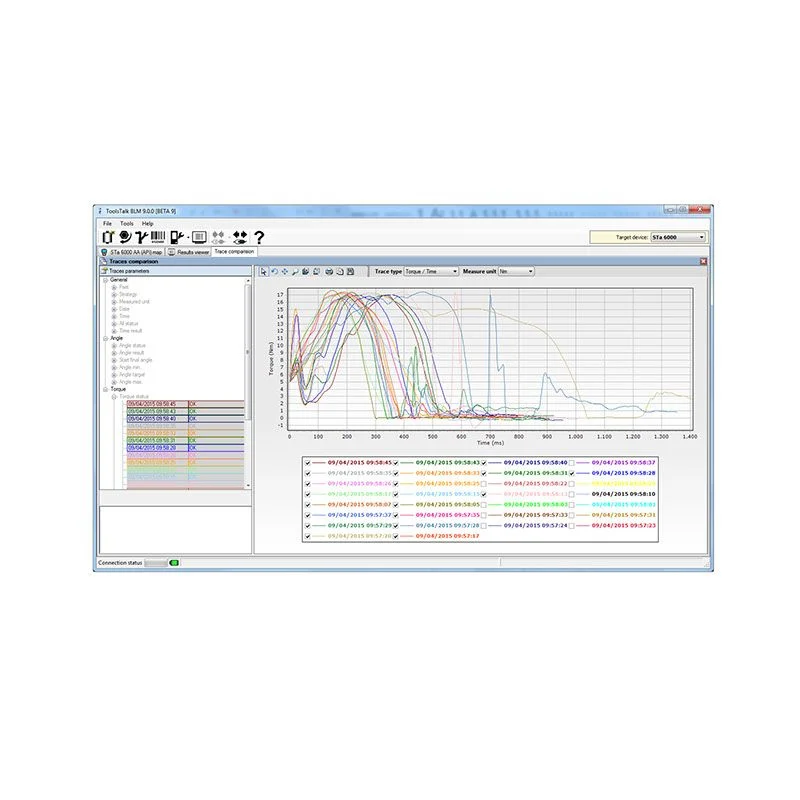Open the Tools menu

(126, 223)
